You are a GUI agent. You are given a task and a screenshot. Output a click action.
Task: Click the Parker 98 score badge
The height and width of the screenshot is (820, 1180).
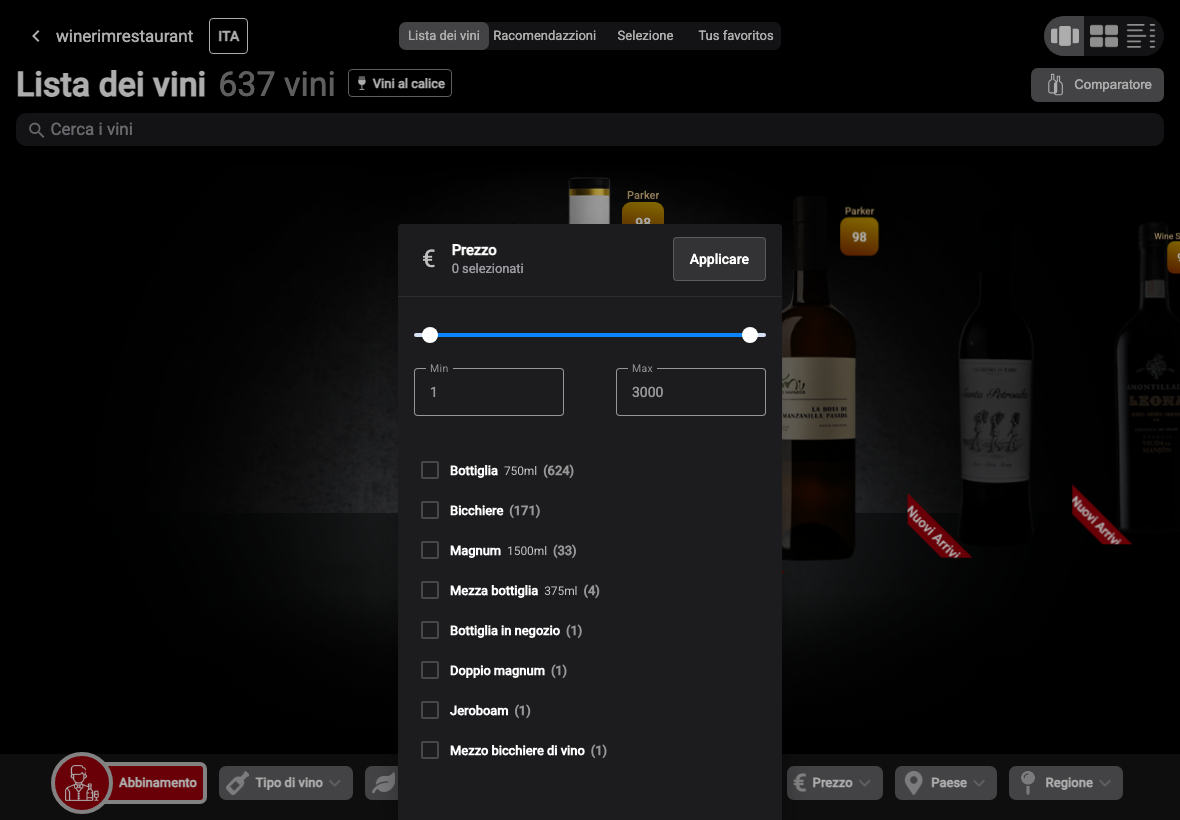[859, 236]
